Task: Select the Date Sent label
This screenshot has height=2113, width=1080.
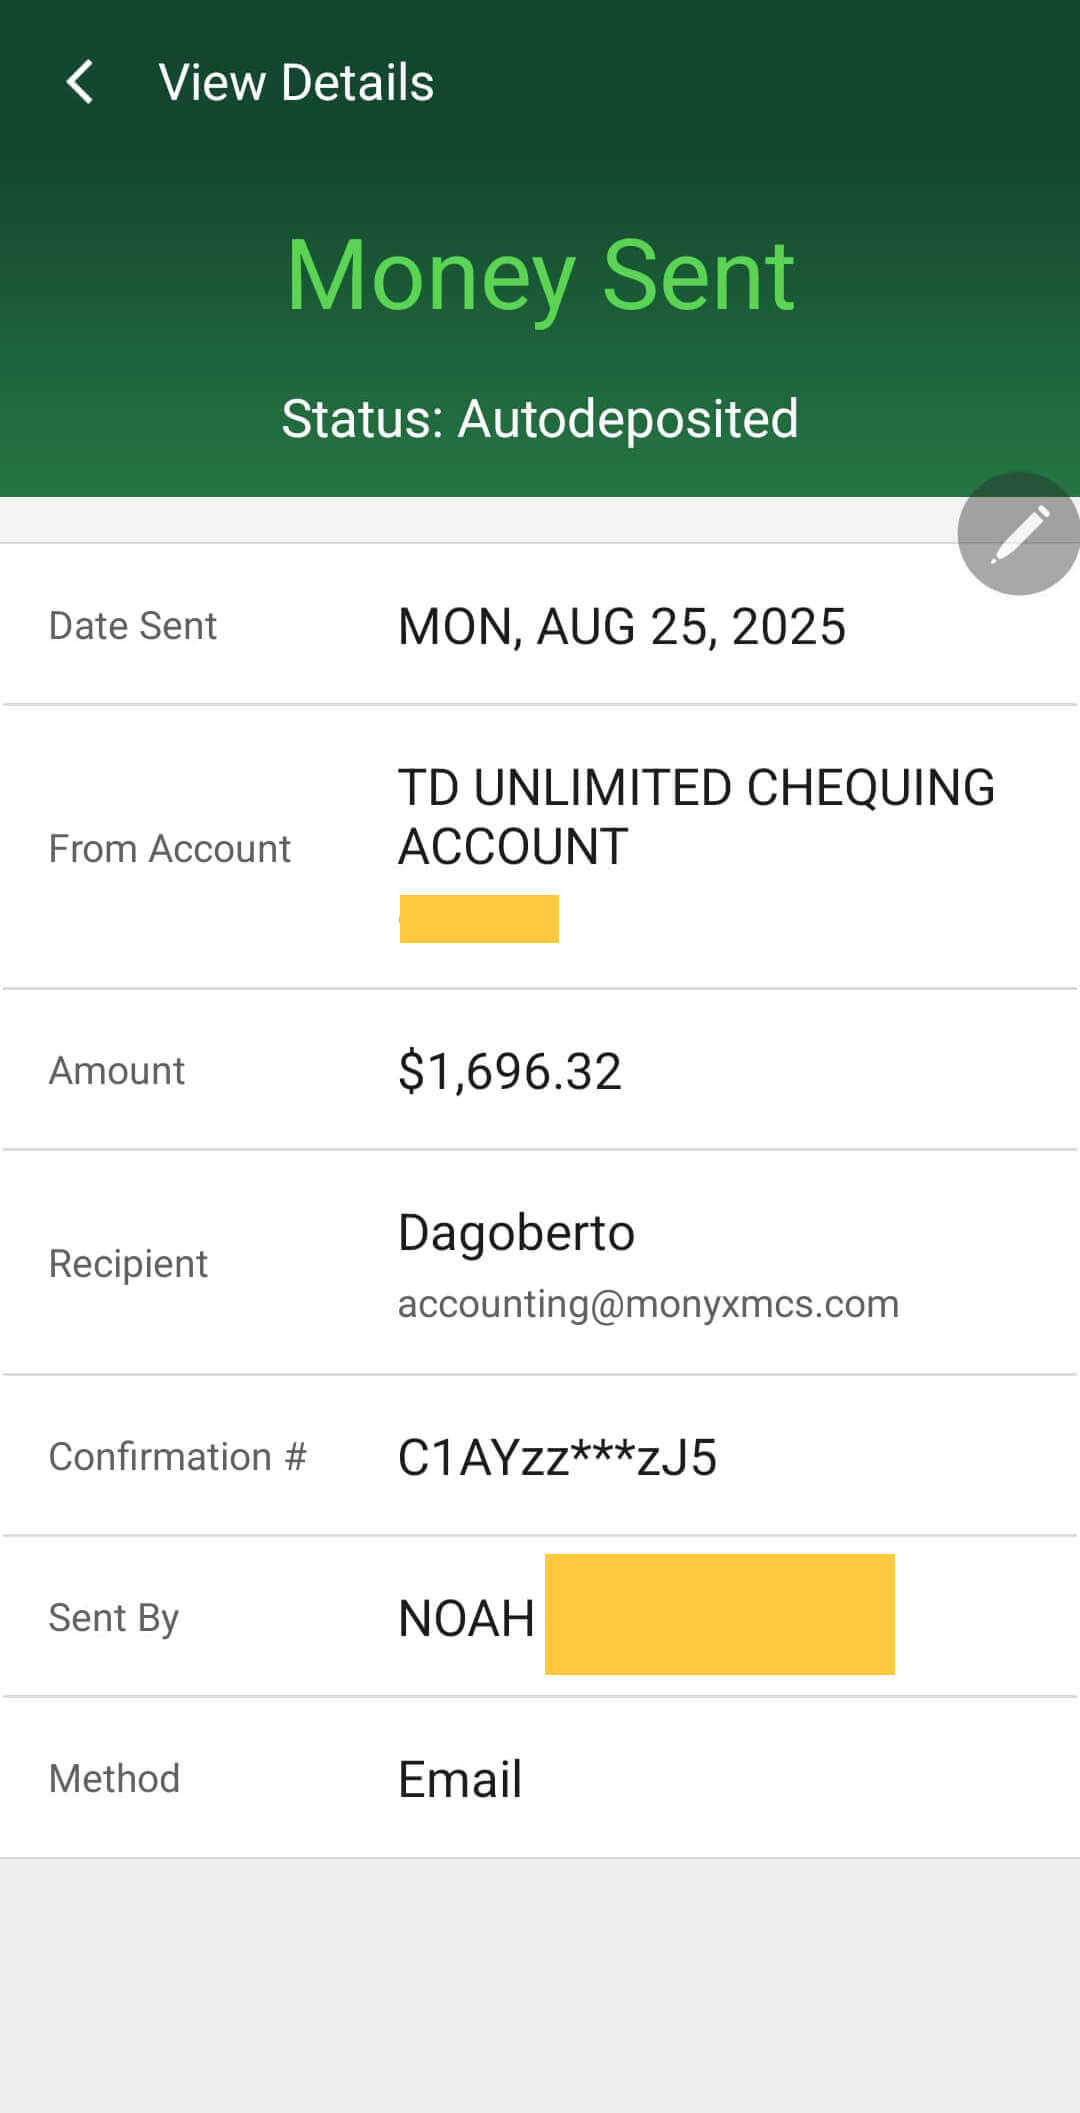Action: 133,626
